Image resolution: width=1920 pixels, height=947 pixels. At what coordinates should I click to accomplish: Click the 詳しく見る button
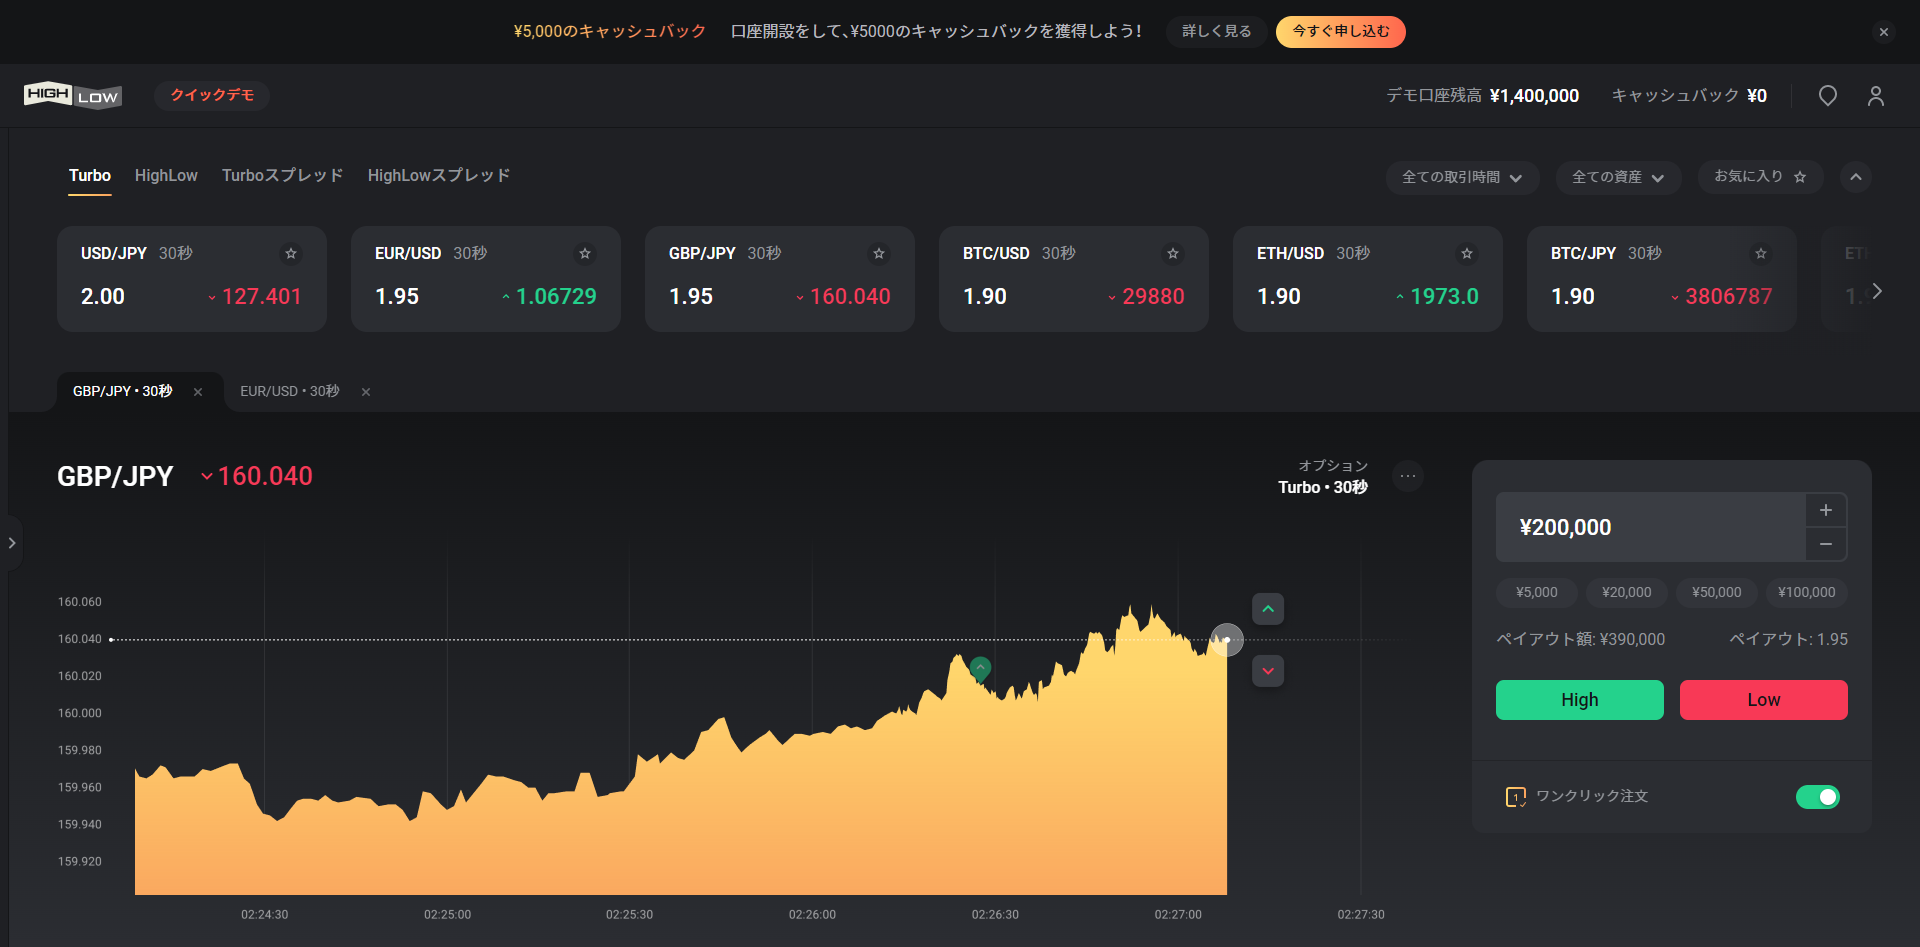coord(1217,32)
